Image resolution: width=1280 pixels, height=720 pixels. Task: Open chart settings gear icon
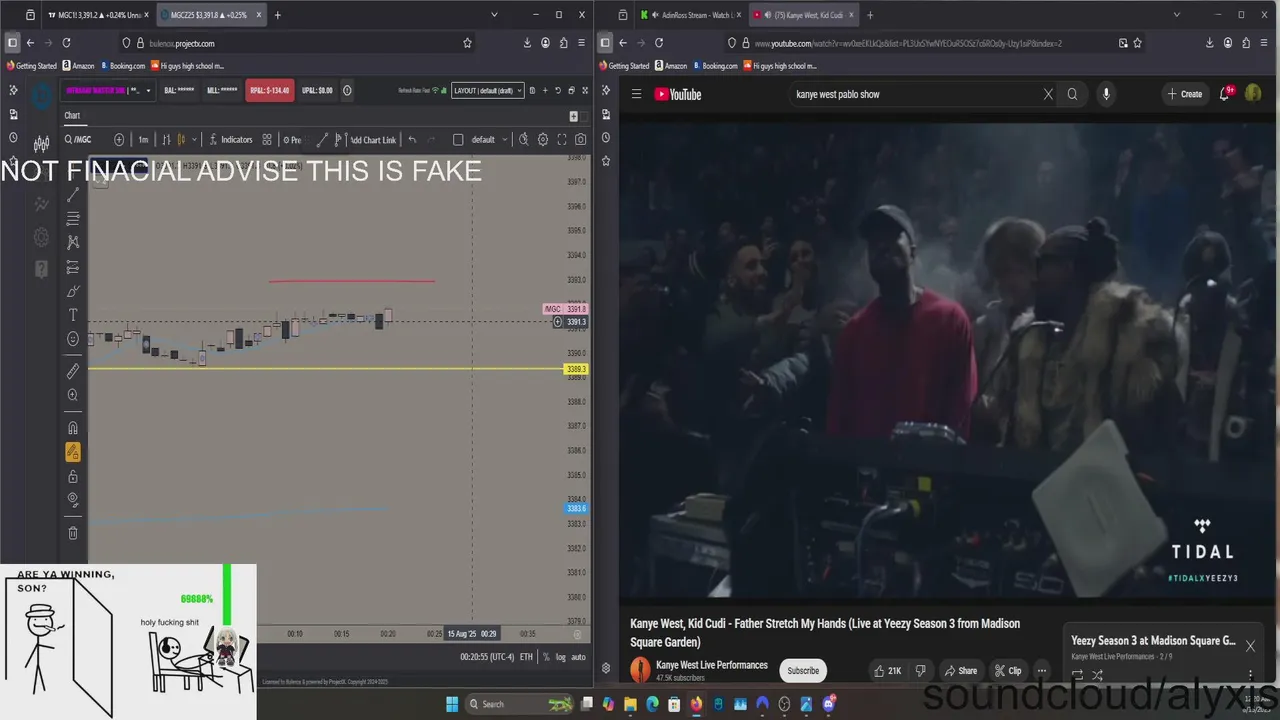pyautogui.click(x=543, y=140)
